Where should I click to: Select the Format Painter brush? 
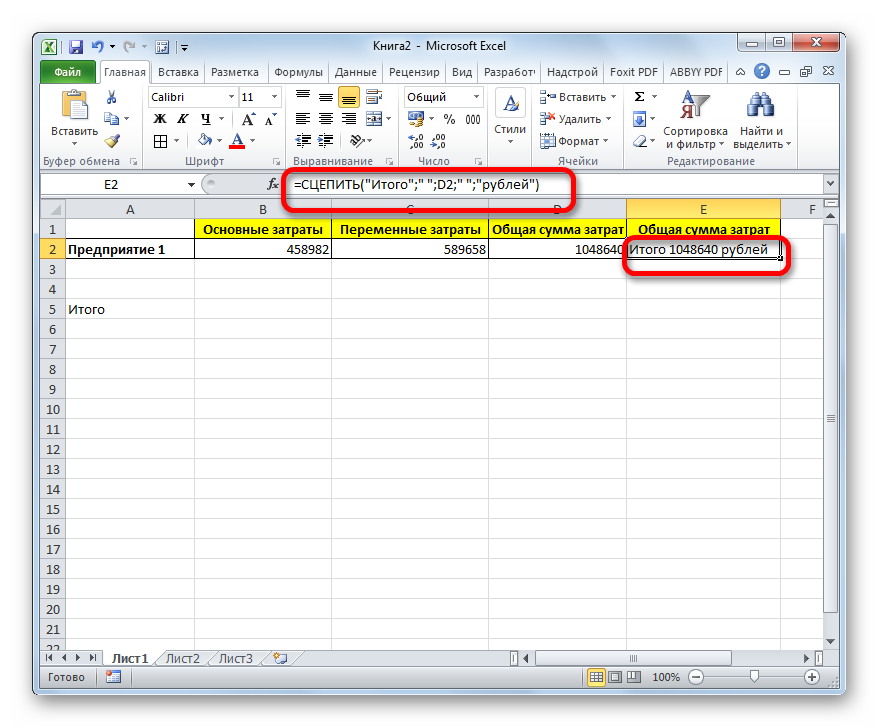pyautogui.click(x=112, y=141)
